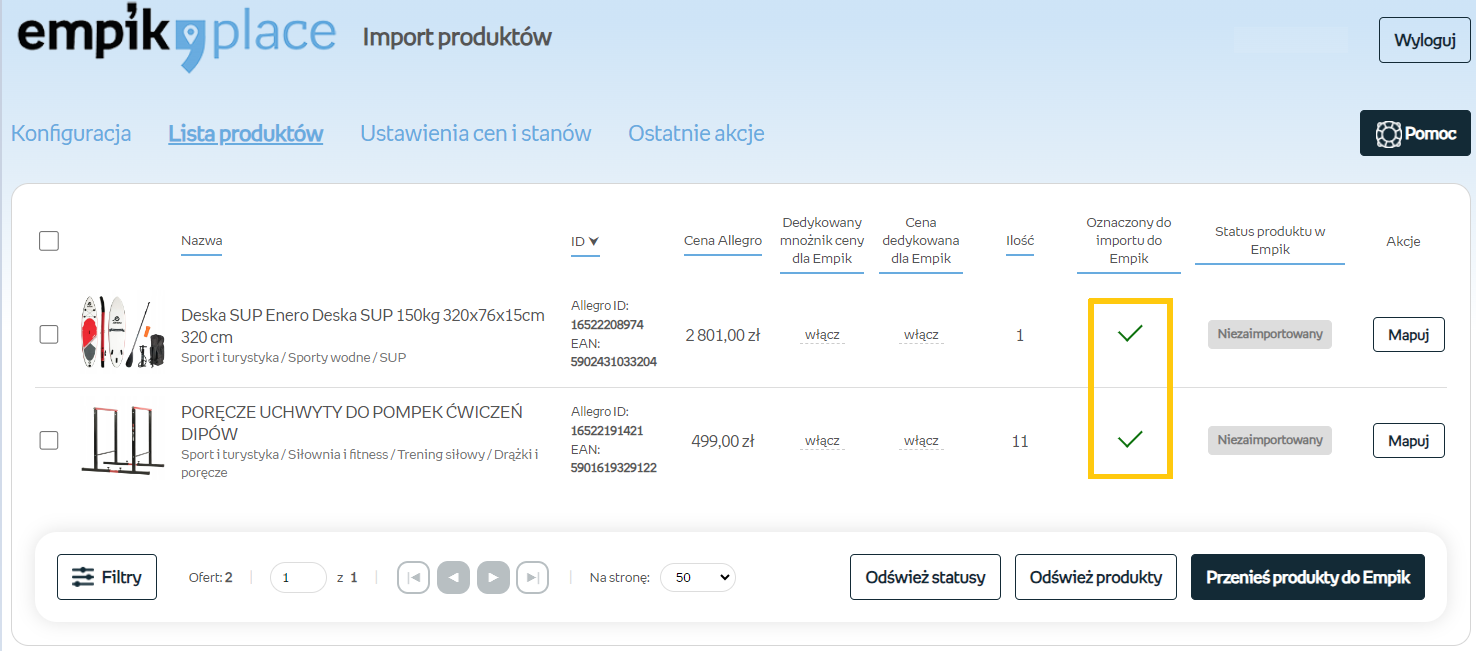Viewport: 1476px width, 651px height.
Task: Jump to last page pagination icon
Action: pyautogui.click(x=533, y=577)
